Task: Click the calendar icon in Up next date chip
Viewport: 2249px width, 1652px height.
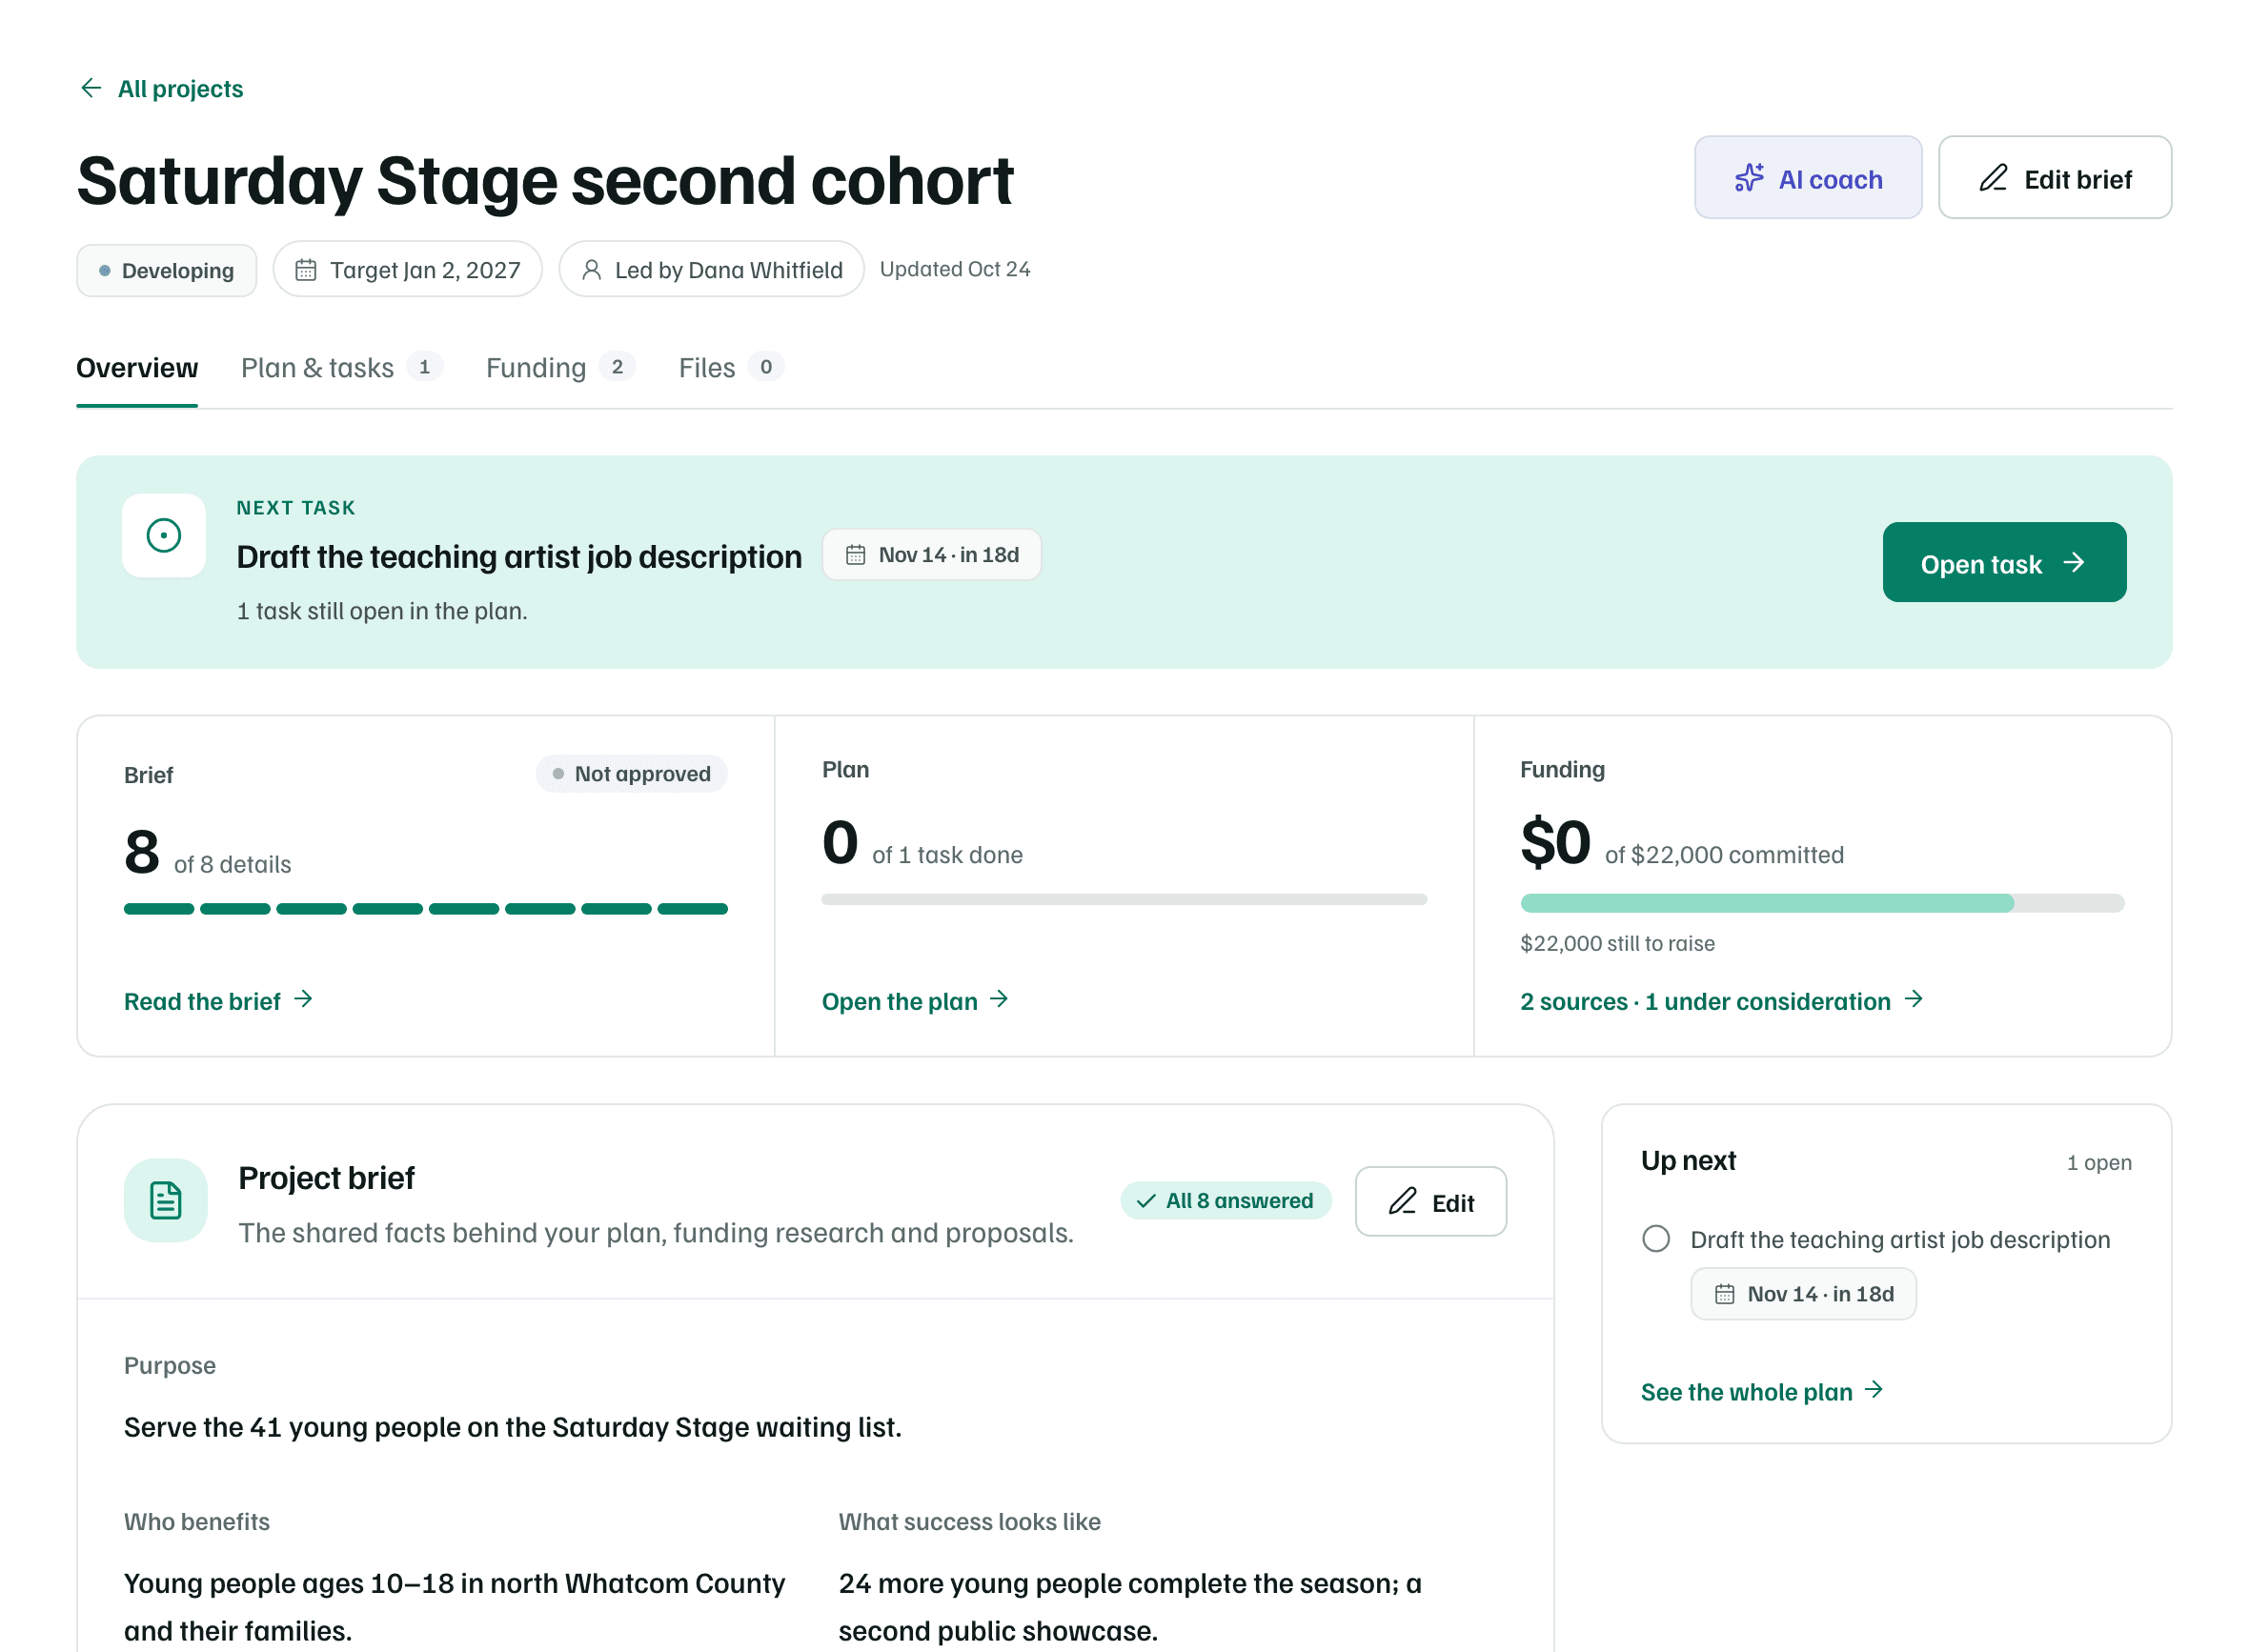Action: coord(1725,1294)
